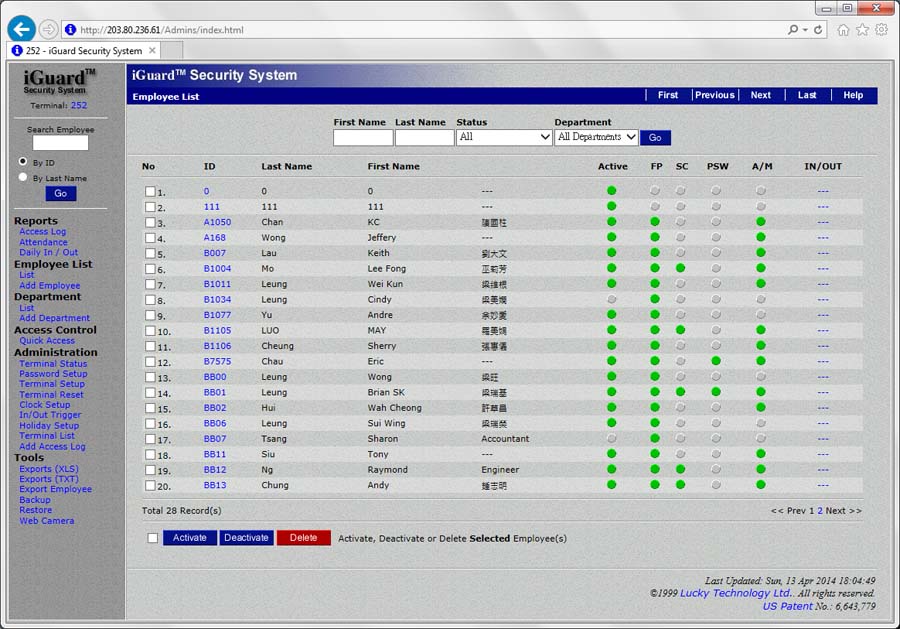
Task: Click the Activate button
Action: (189, 538)
